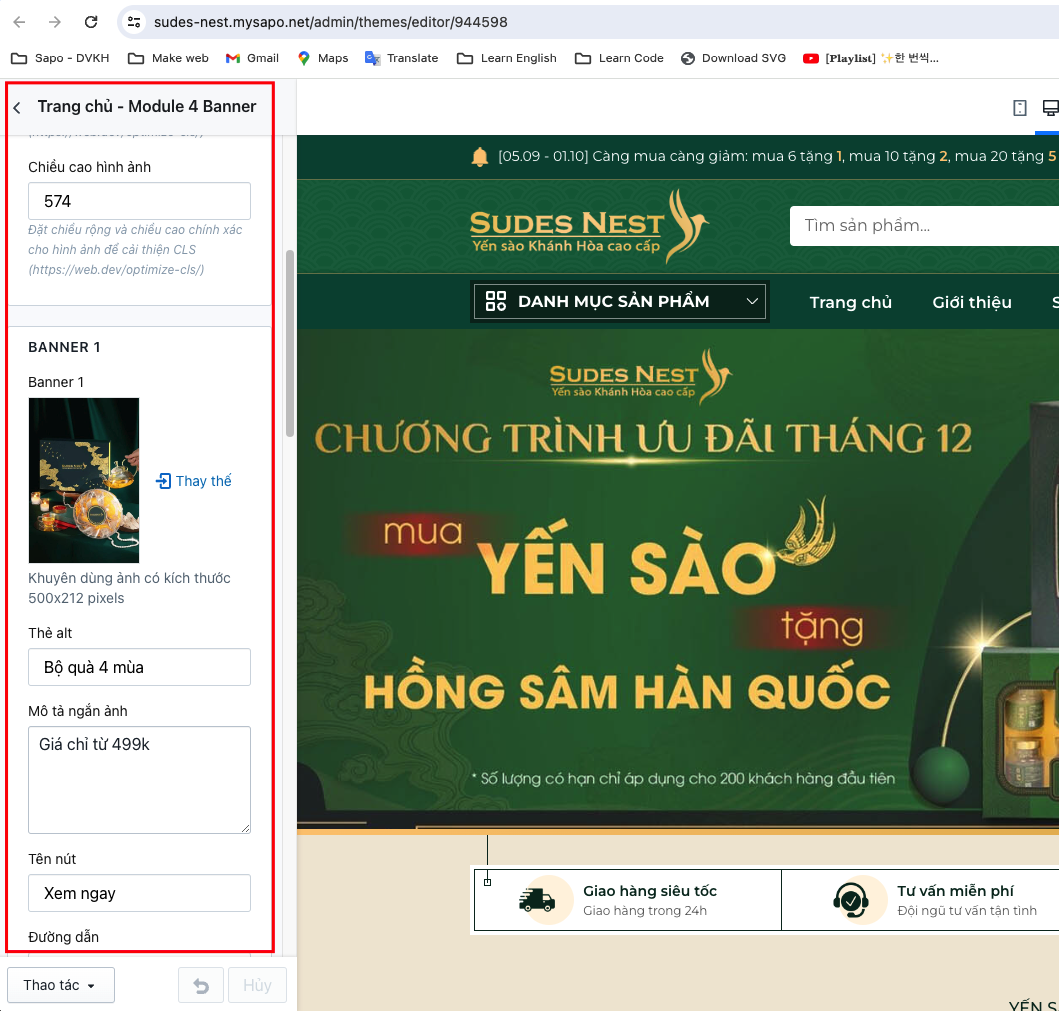Open the Download SVG bookmark
Screen dimensions: 1059x1011
point(733,58)
